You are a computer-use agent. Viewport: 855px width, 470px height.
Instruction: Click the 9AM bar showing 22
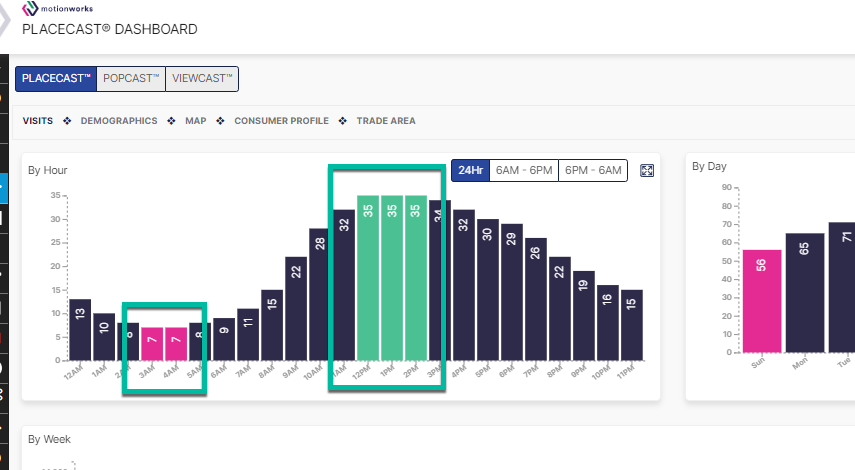pyautogui.click(x=296, y=309)
